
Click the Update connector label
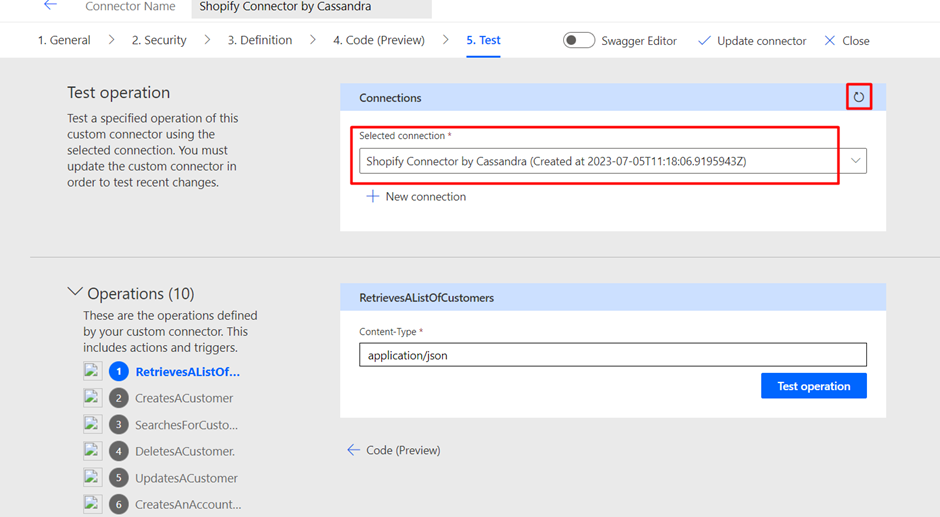click(x=761, y=41)
